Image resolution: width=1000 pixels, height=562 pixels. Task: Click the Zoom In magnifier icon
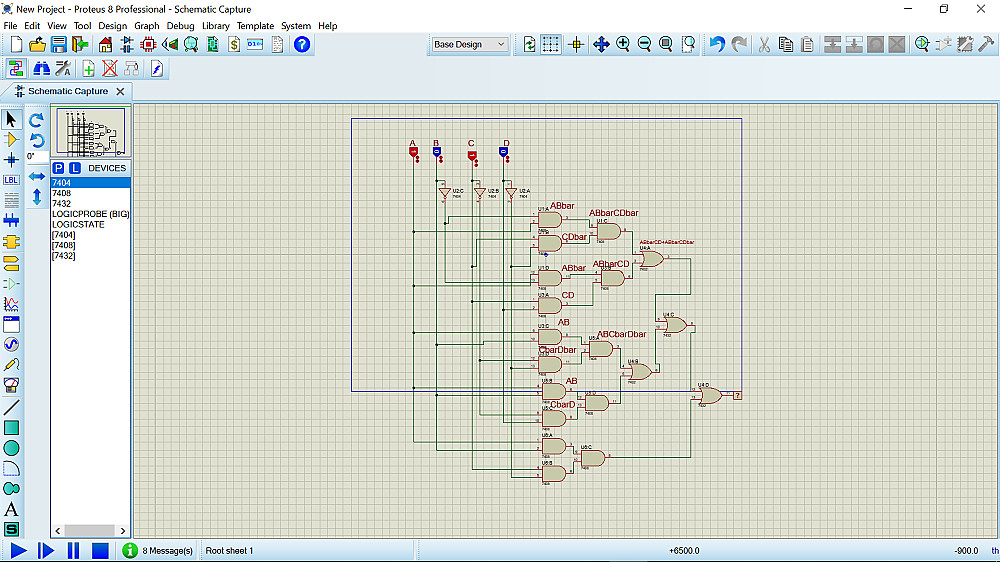(x=623, y=45)
